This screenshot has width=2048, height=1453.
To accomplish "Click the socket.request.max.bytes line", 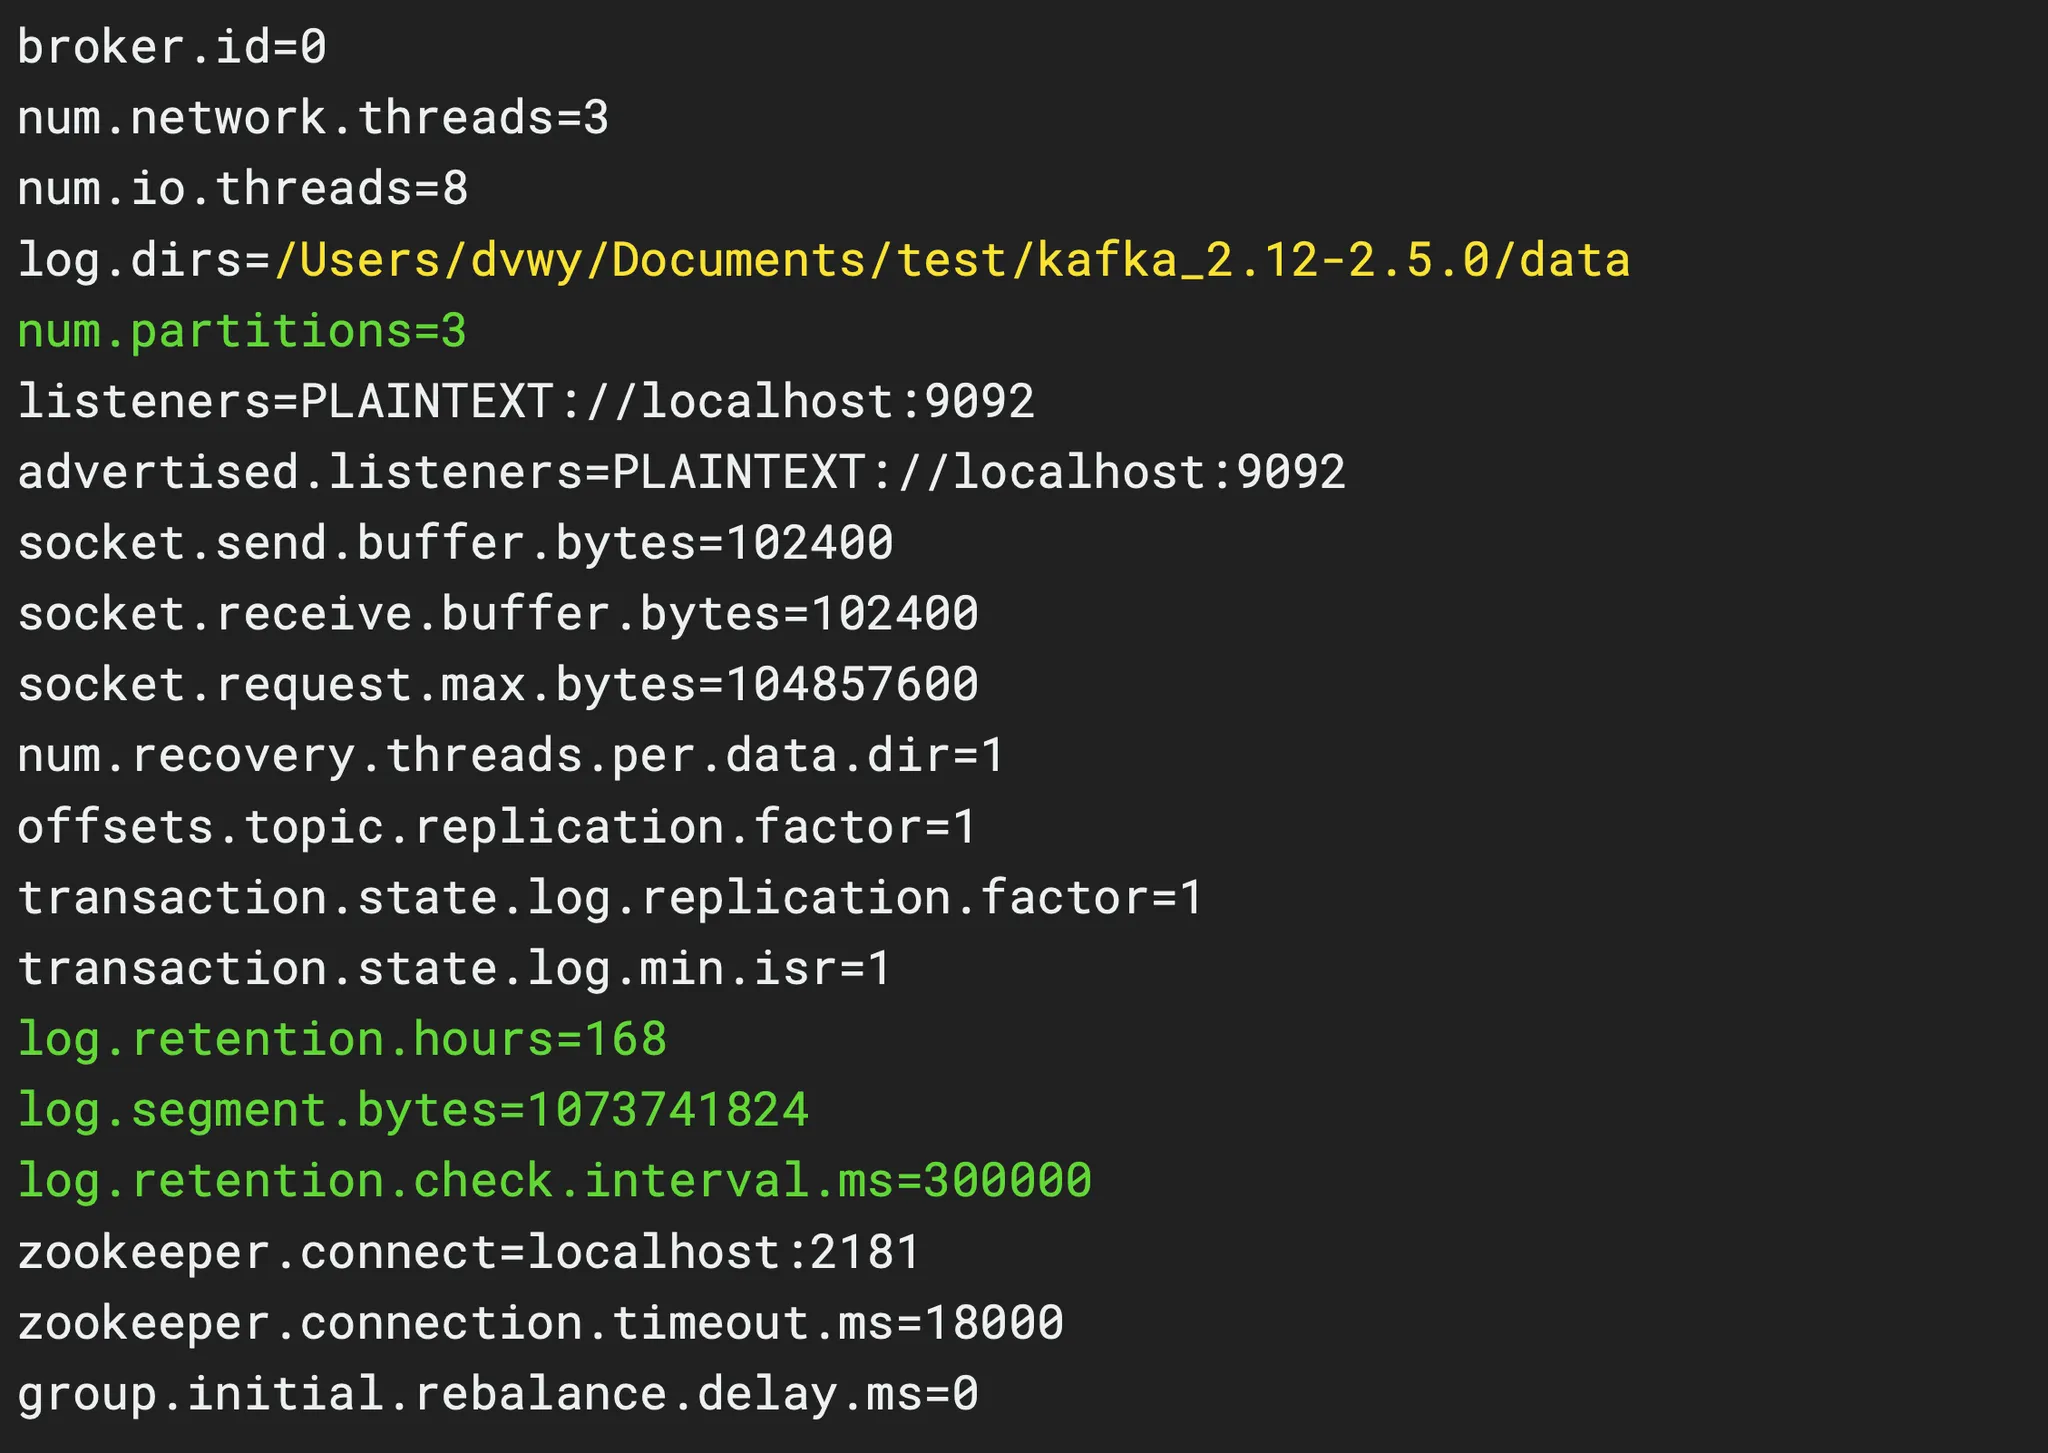I will click(498, 685).
